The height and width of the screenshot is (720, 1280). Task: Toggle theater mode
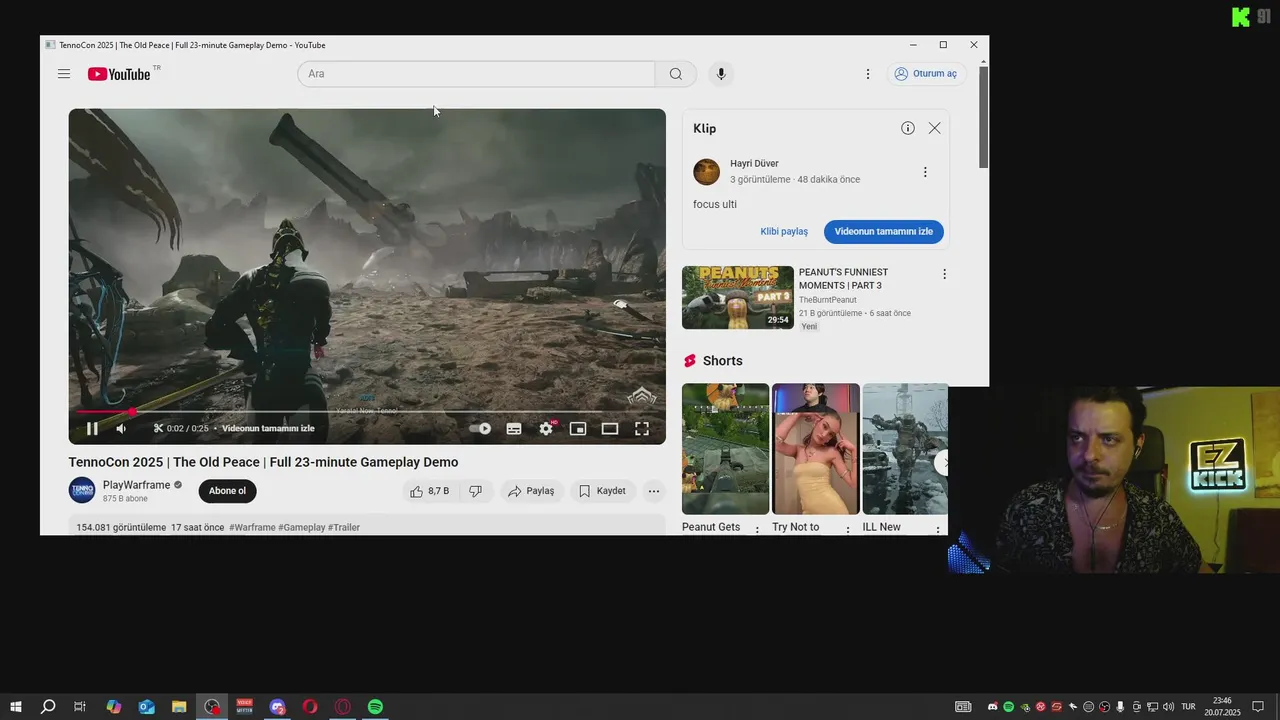click(610, 429)
